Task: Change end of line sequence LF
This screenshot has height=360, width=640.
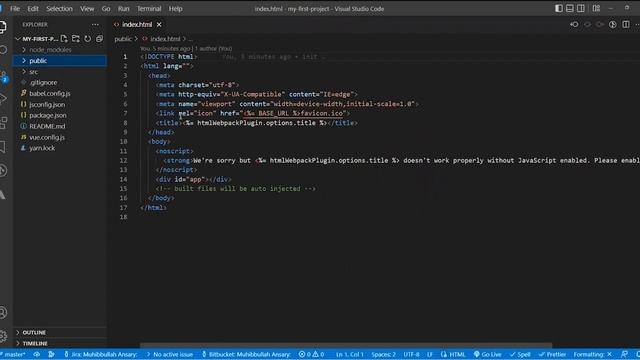Action: pos(430,354)
